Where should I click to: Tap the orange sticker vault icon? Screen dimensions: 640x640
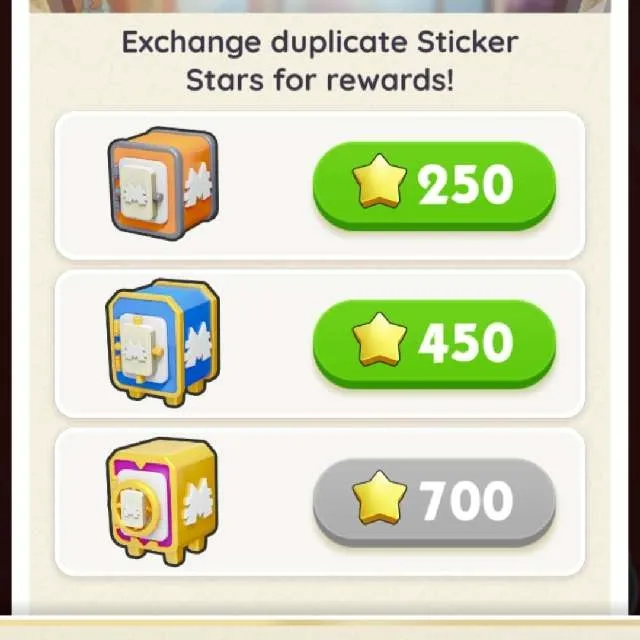(x=163, y=184)
